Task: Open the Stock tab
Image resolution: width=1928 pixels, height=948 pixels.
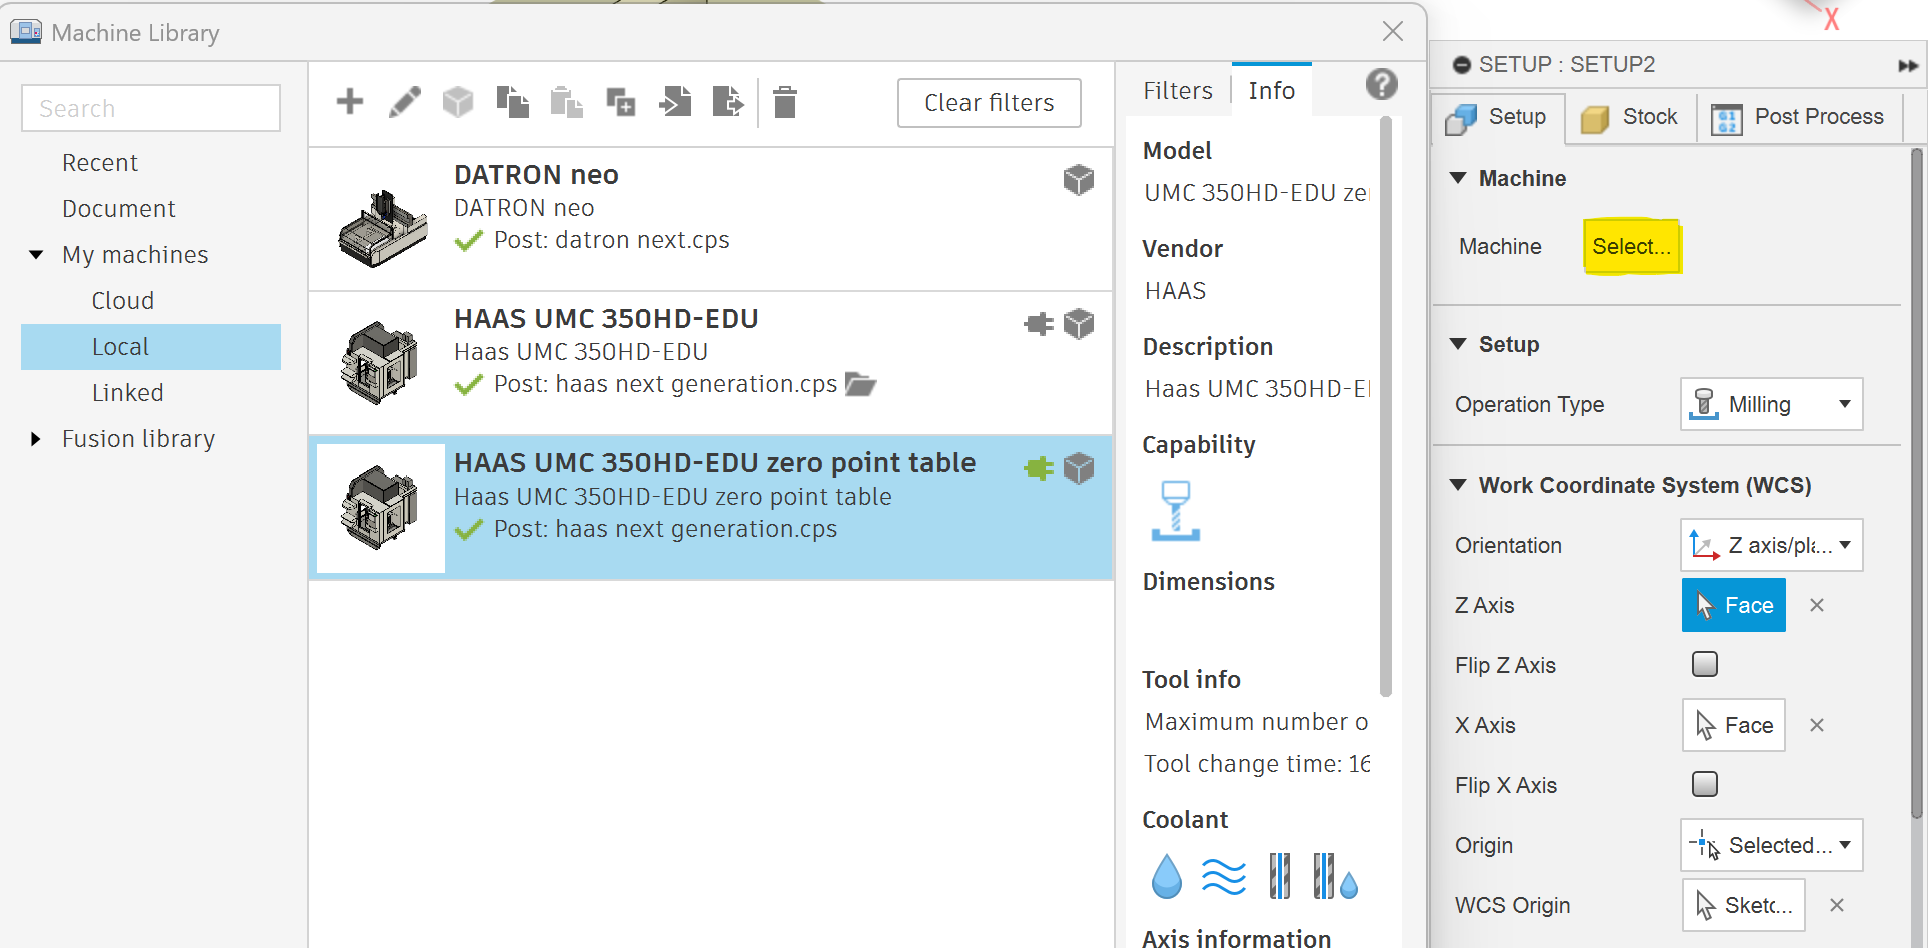Action: pyautogui.click(x=1630, y=117)
